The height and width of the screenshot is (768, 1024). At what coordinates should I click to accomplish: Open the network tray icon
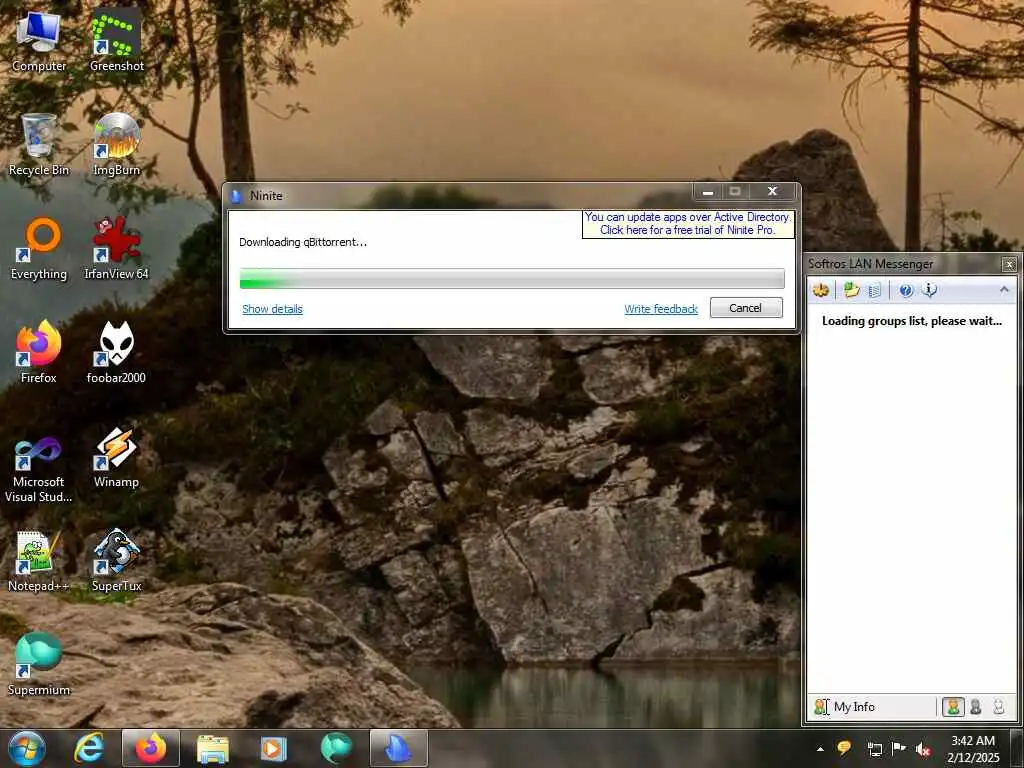coord(874,749)
